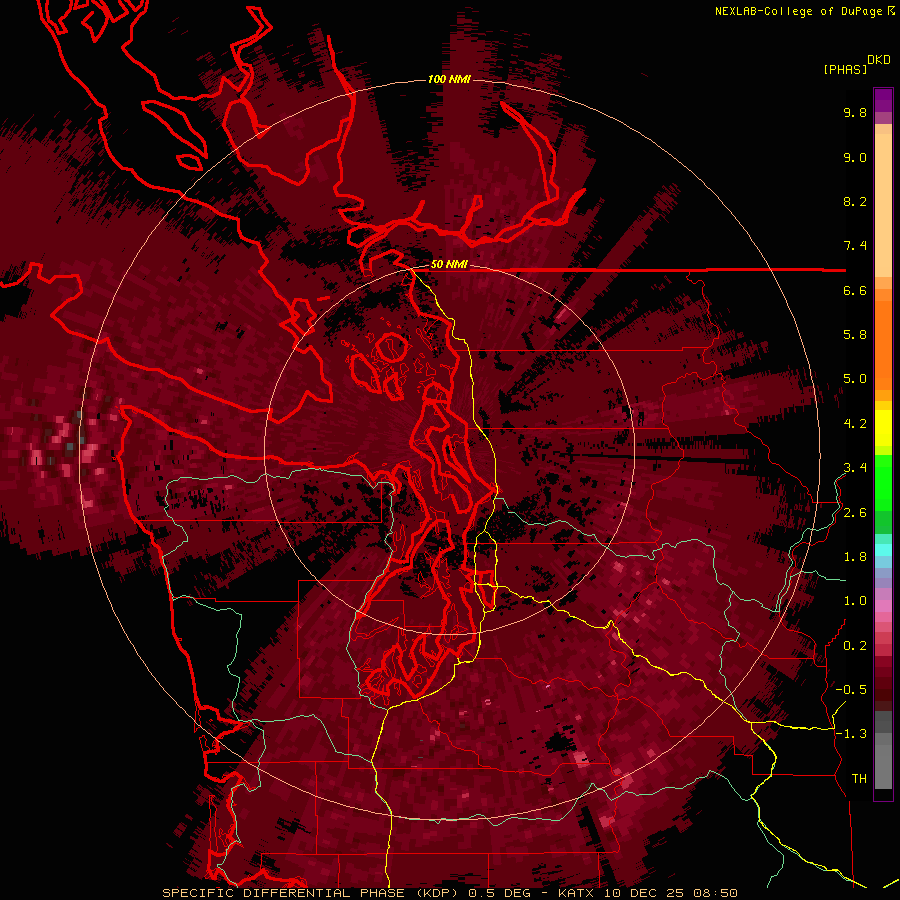
Task: Click the -0.5 color scale value
Action: 851,690
